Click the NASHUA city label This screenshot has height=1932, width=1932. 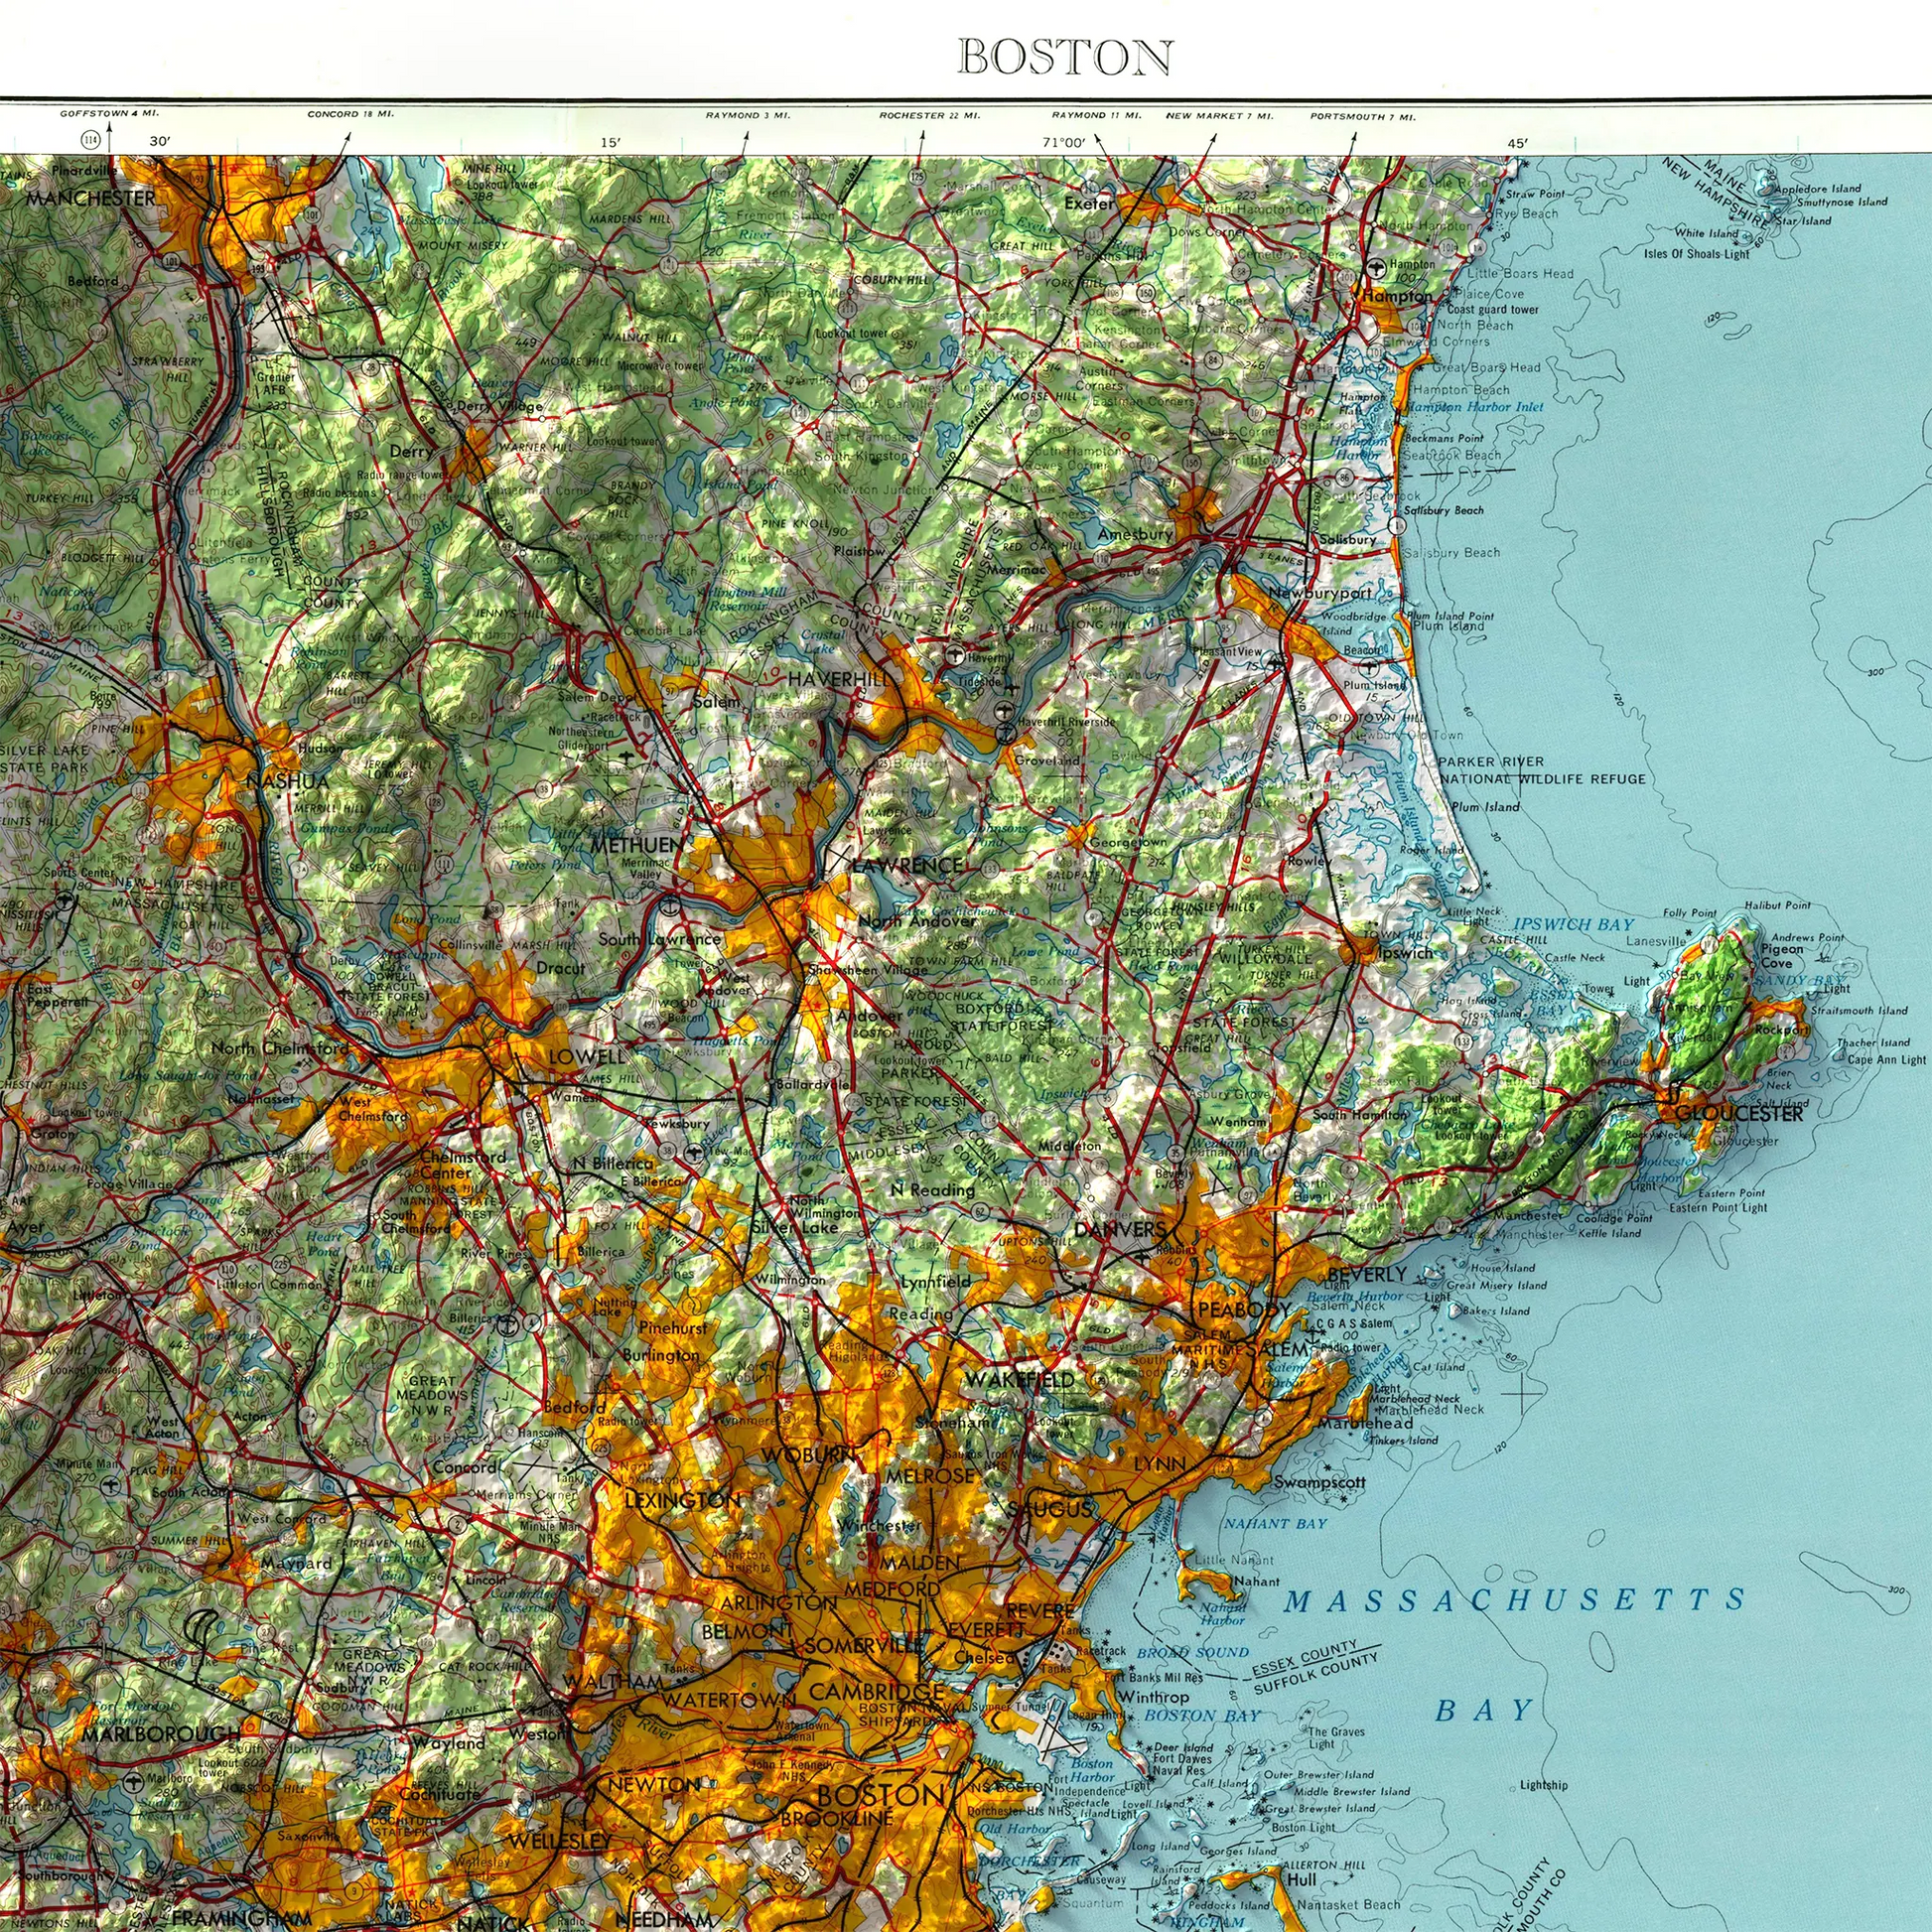point(287,780)
